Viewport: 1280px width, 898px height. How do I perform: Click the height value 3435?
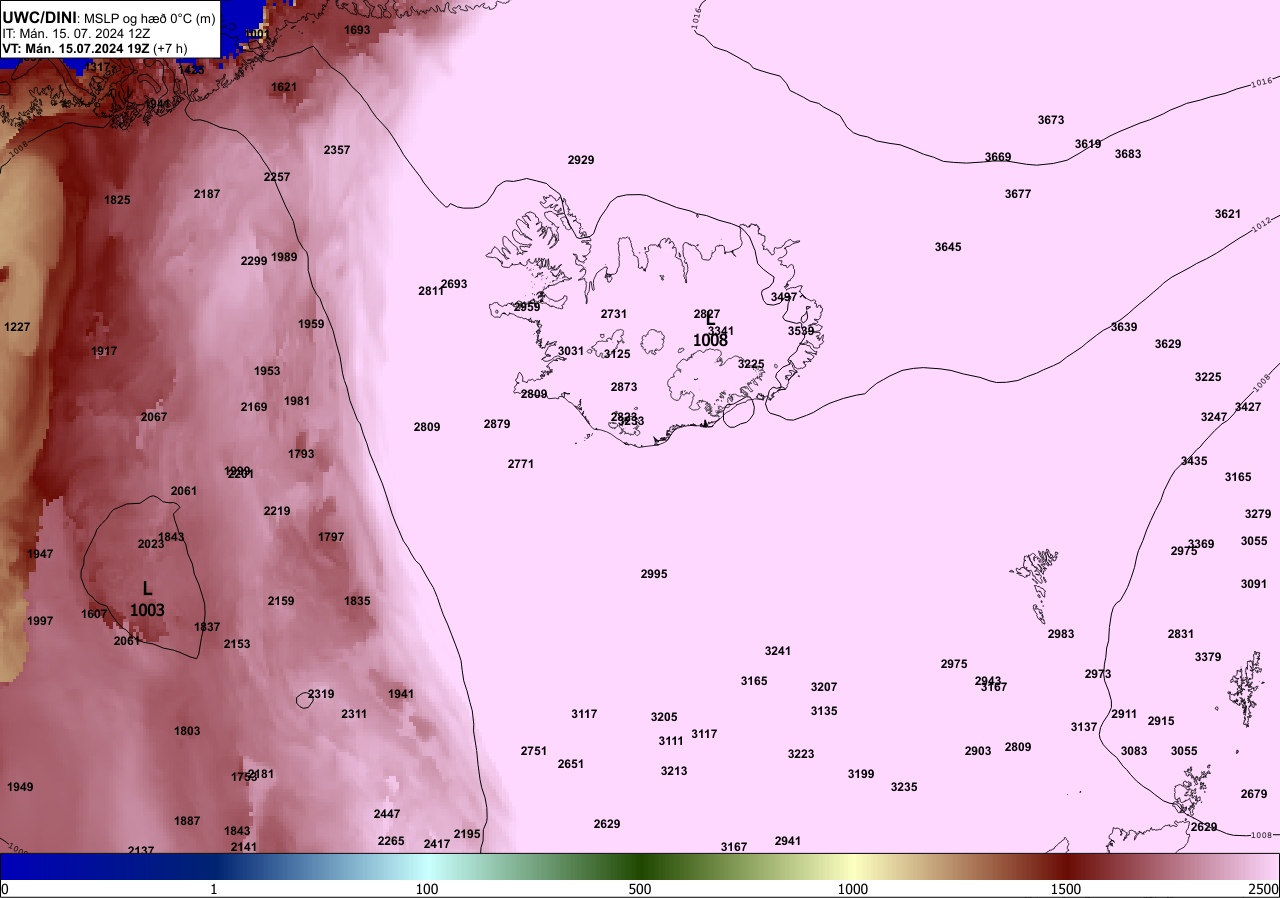pos(1194,461)
